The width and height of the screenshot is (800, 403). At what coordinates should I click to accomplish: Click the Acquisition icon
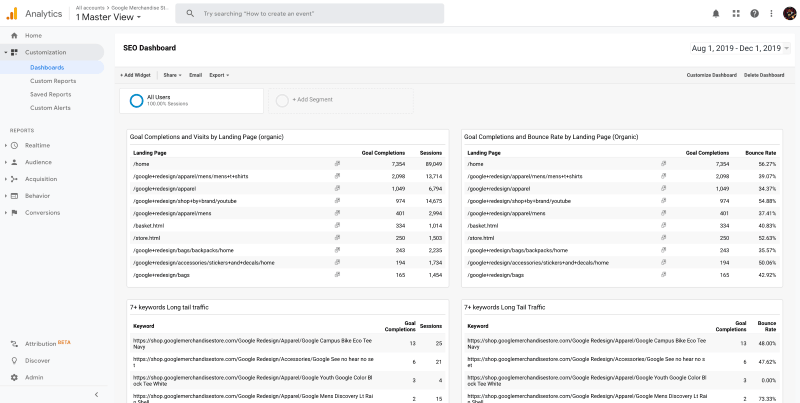point(14,179)
